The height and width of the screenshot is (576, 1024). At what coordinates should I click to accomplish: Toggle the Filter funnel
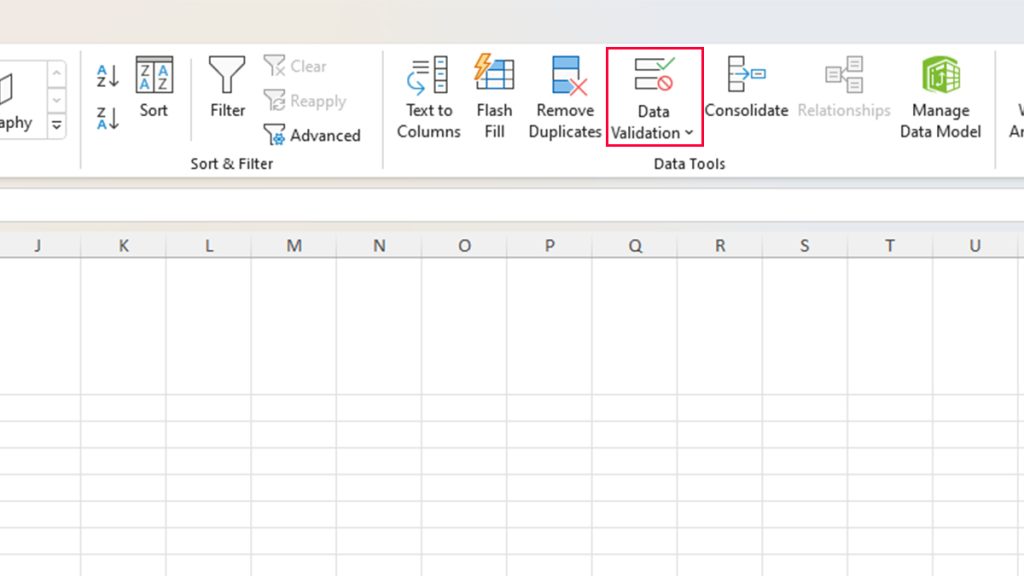coord(227,88)
